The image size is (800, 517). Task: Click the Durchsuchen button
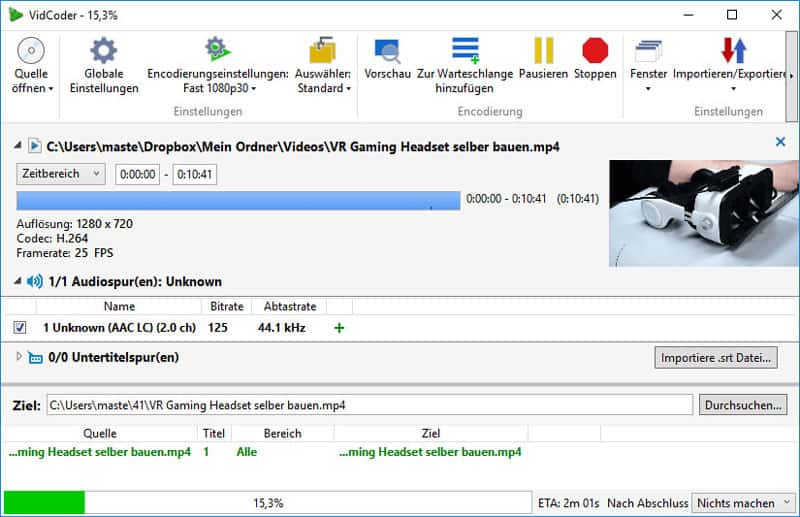coord(743,405)
